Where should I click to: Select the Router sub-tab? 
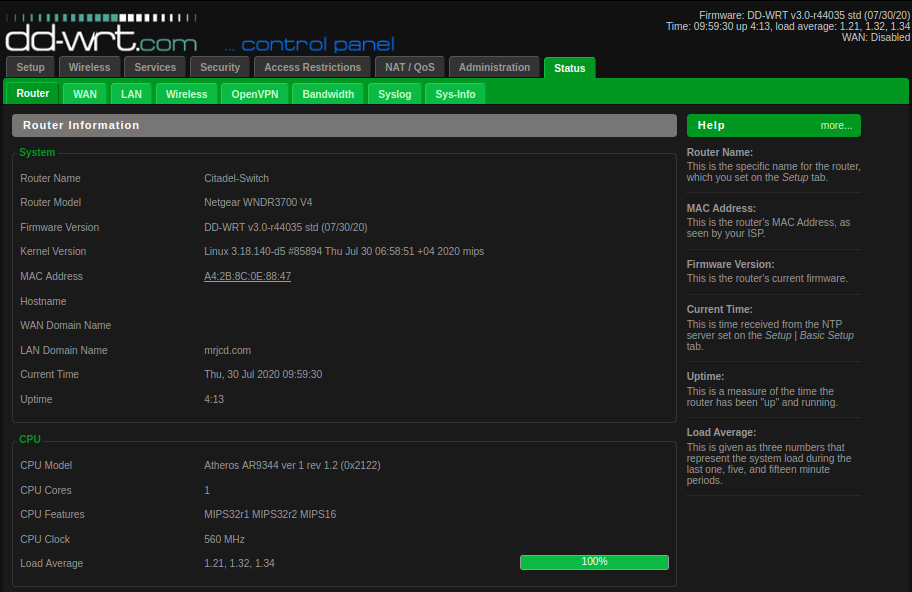click(33, 93)
